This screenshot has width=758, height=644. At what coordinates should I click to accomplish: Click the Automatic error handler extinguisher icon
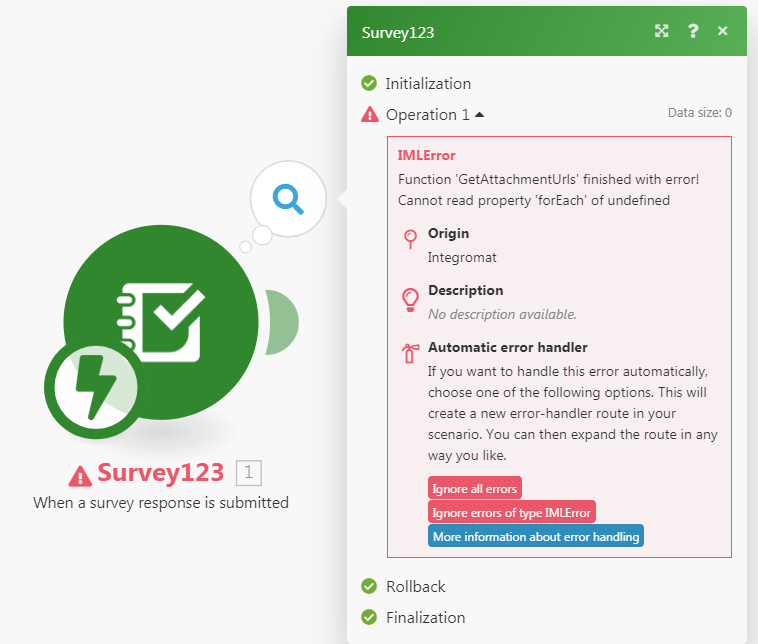(410, 353)
